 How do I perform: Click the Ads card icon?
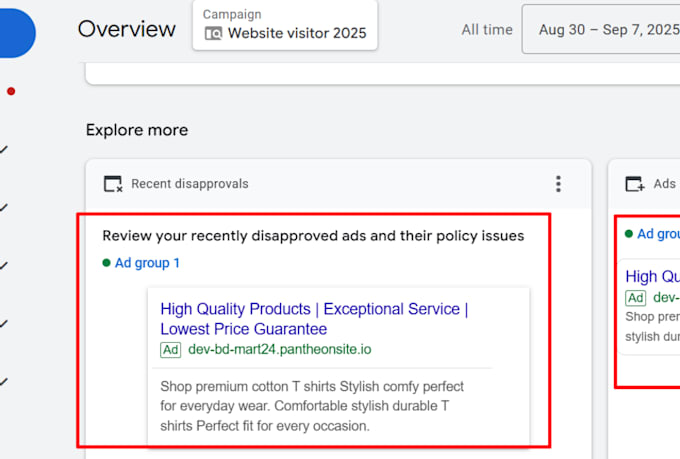(635, 184)
